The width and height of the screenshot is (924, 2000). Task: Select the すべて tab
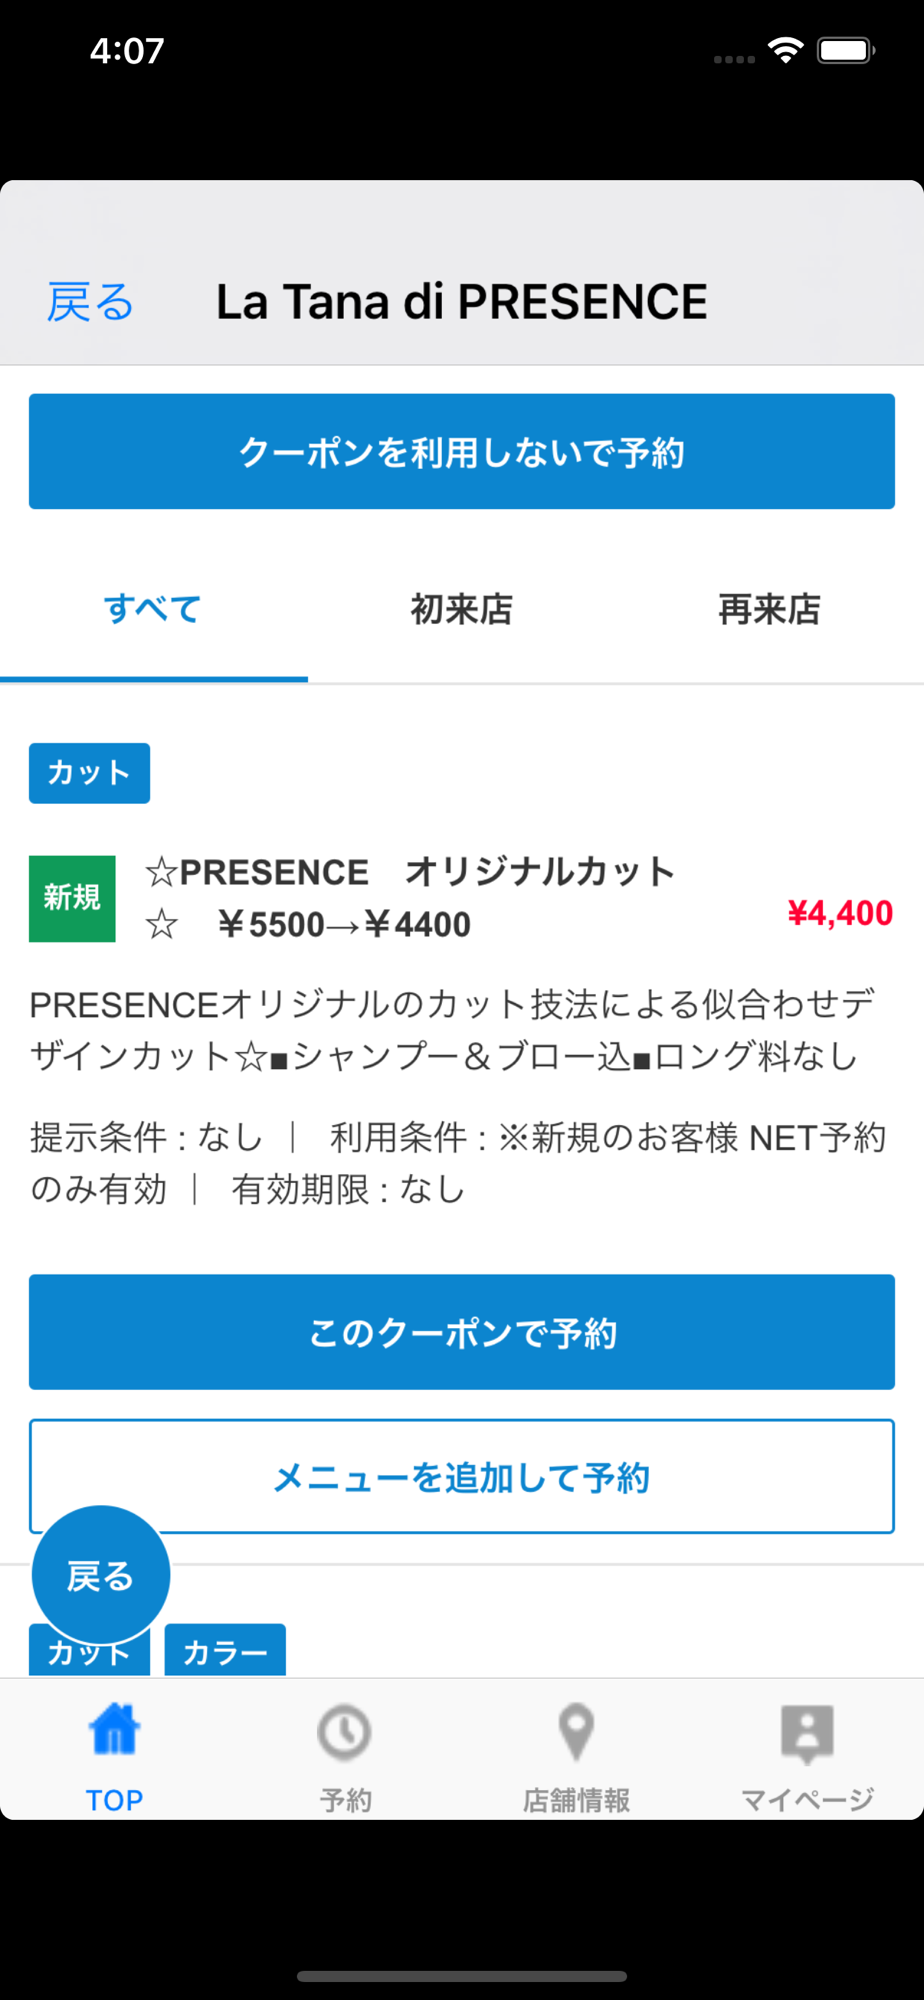(x=153, y=609)
